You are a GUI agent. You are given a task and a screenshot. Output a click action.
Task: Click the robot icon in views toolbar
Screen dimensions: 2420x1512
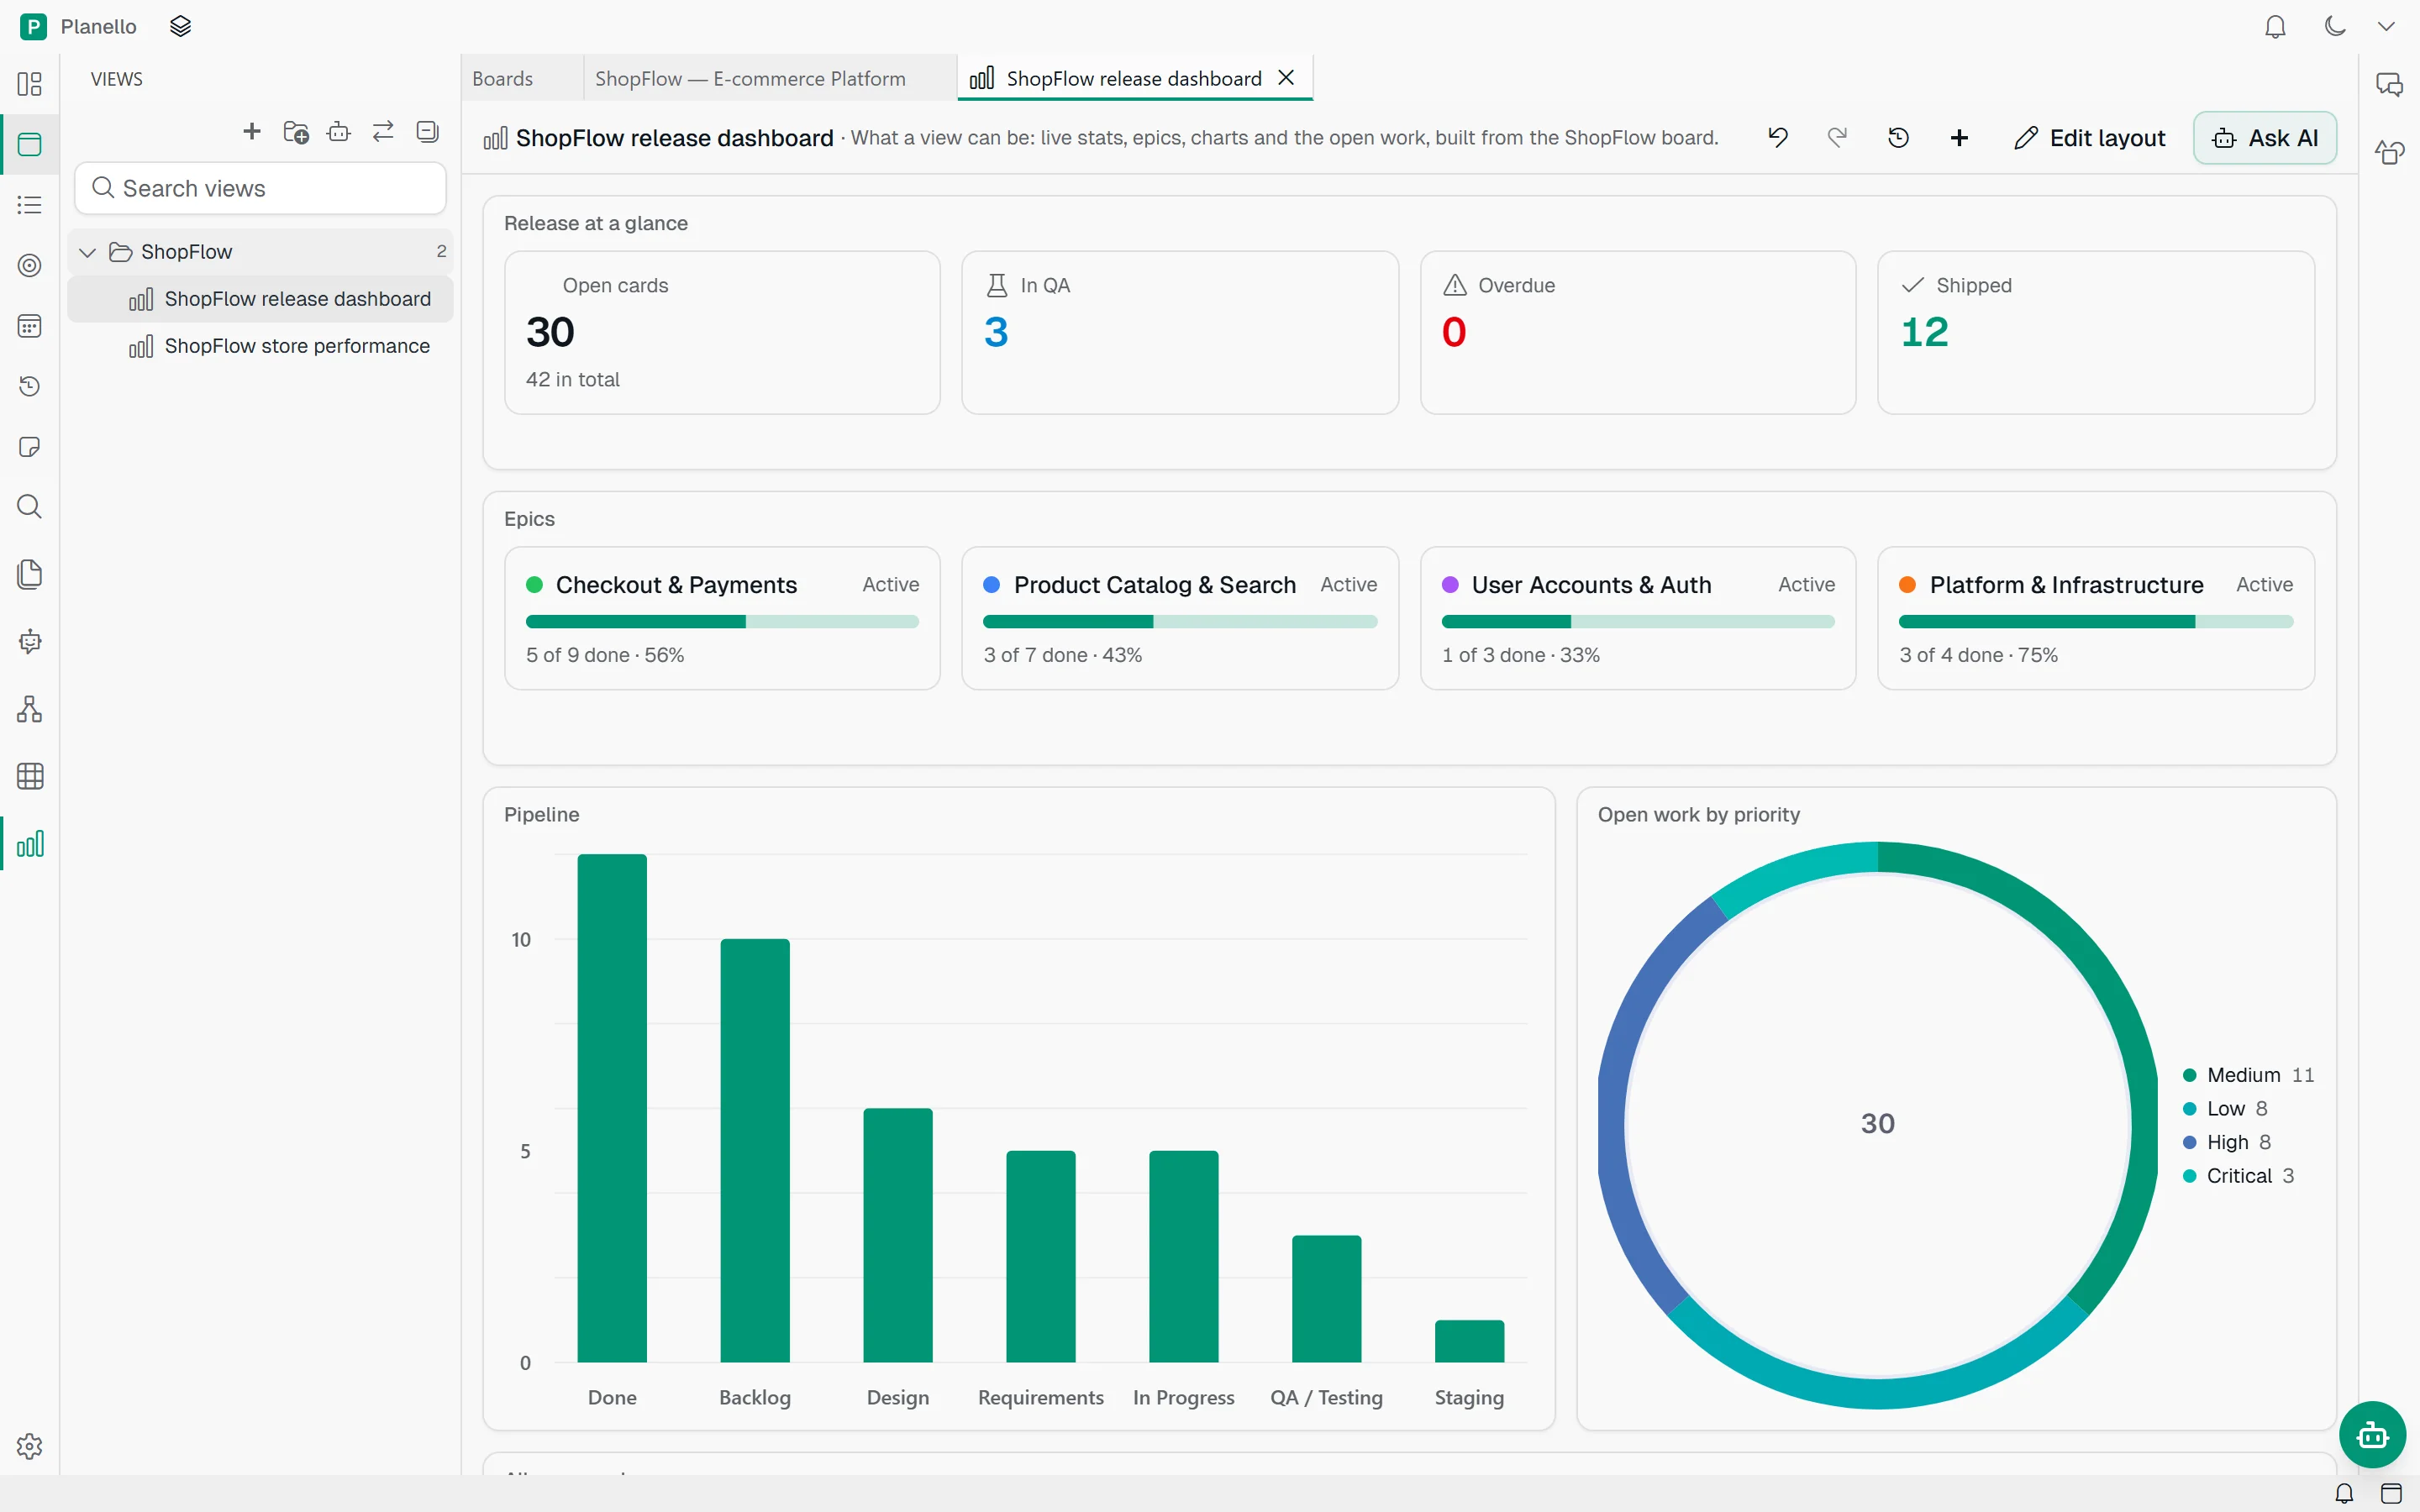[x=339, y=131]
